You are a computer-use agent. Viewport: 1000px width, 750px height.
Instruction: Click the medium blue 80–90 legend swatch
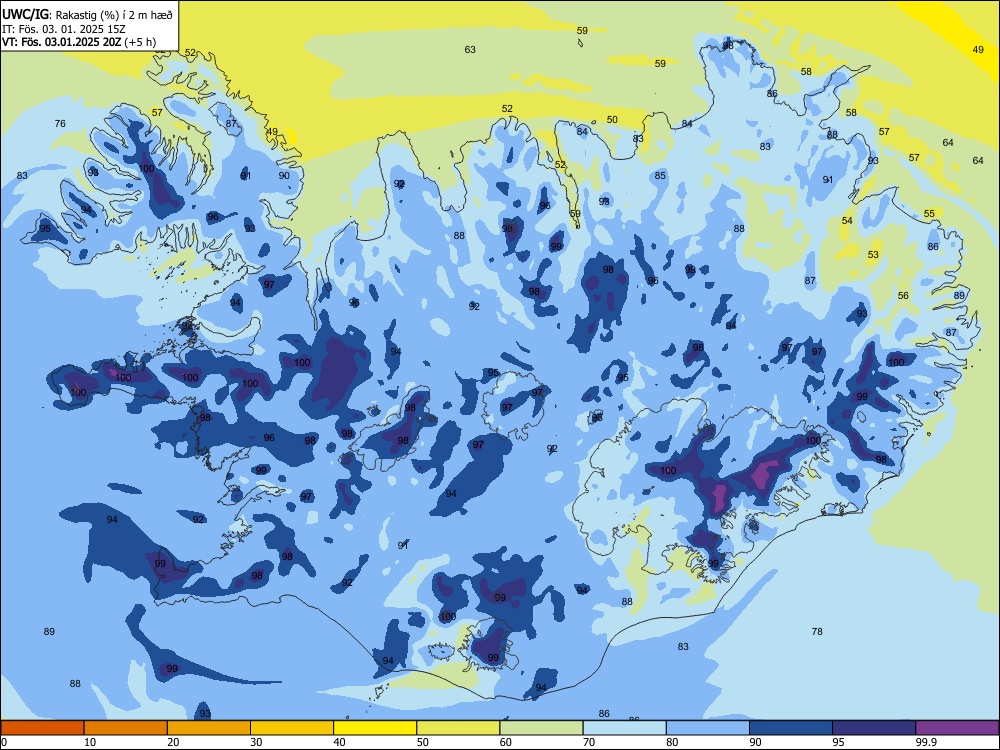click(x=708, y=728)
